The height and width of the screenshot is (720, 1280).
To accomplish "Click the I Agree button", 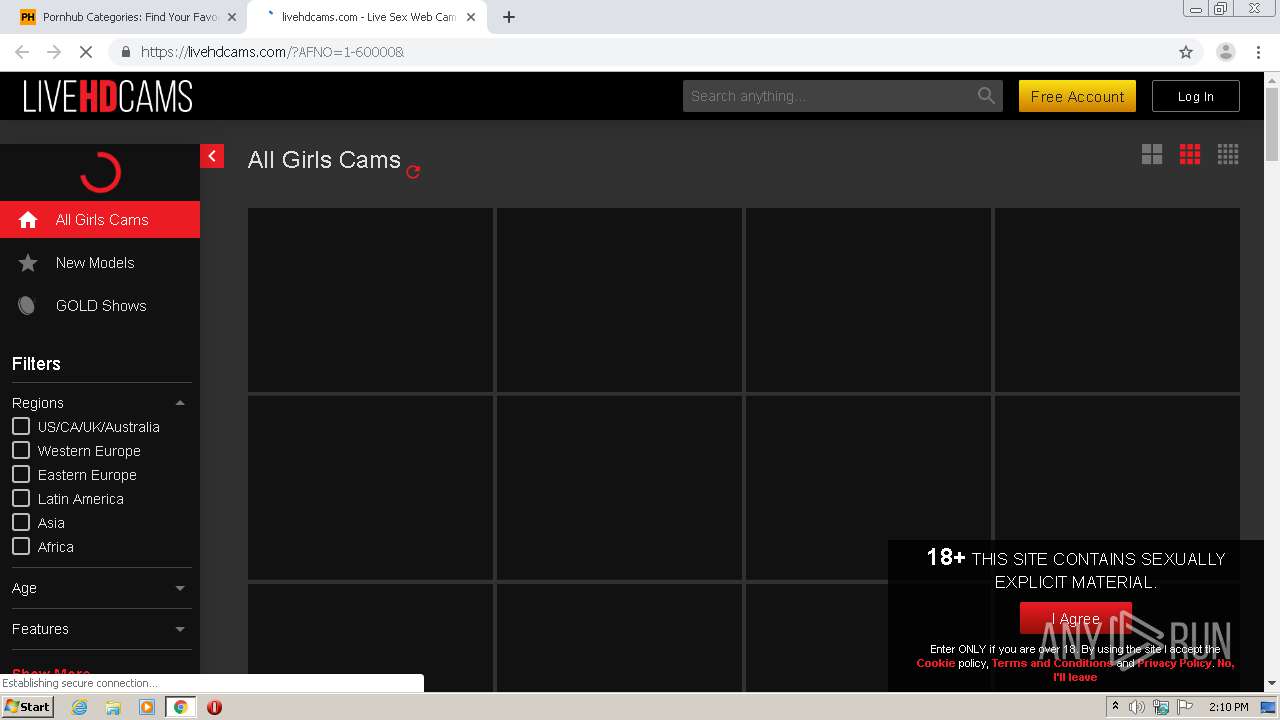I will click(x=1075, y=619).
